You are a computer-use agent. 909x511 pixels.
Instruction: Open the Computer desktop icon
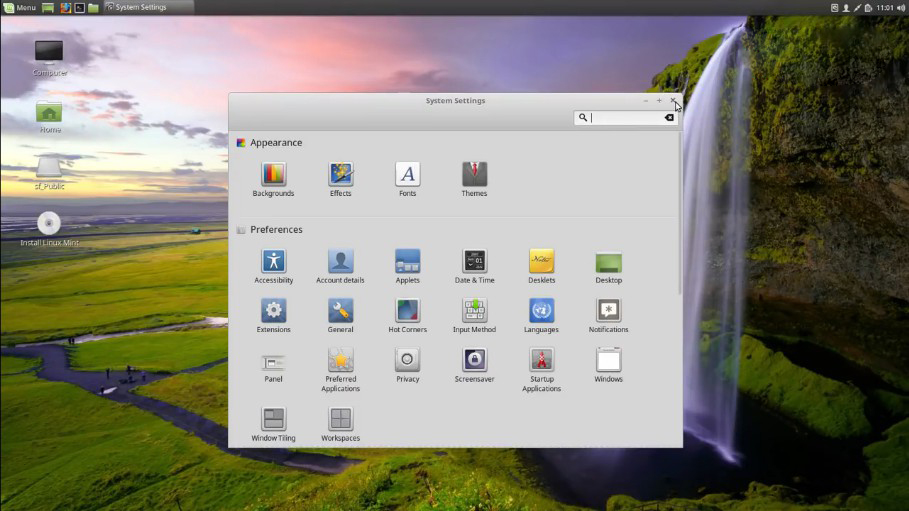(x=49, y=59)
